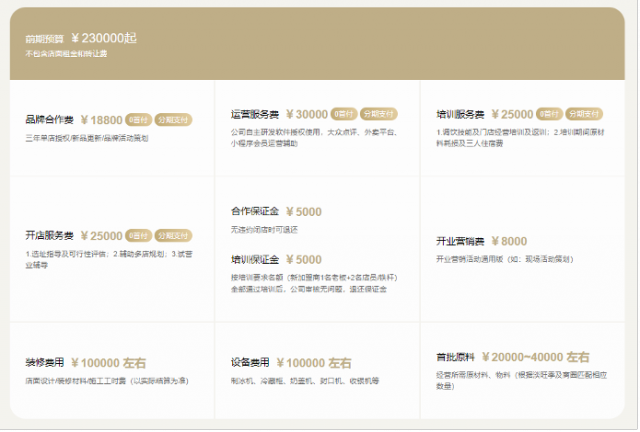Click the 0首付 badge beside 品牌合作费
Image resolution: width=640 pixels, height=432 pixels.
coord(138,119)
